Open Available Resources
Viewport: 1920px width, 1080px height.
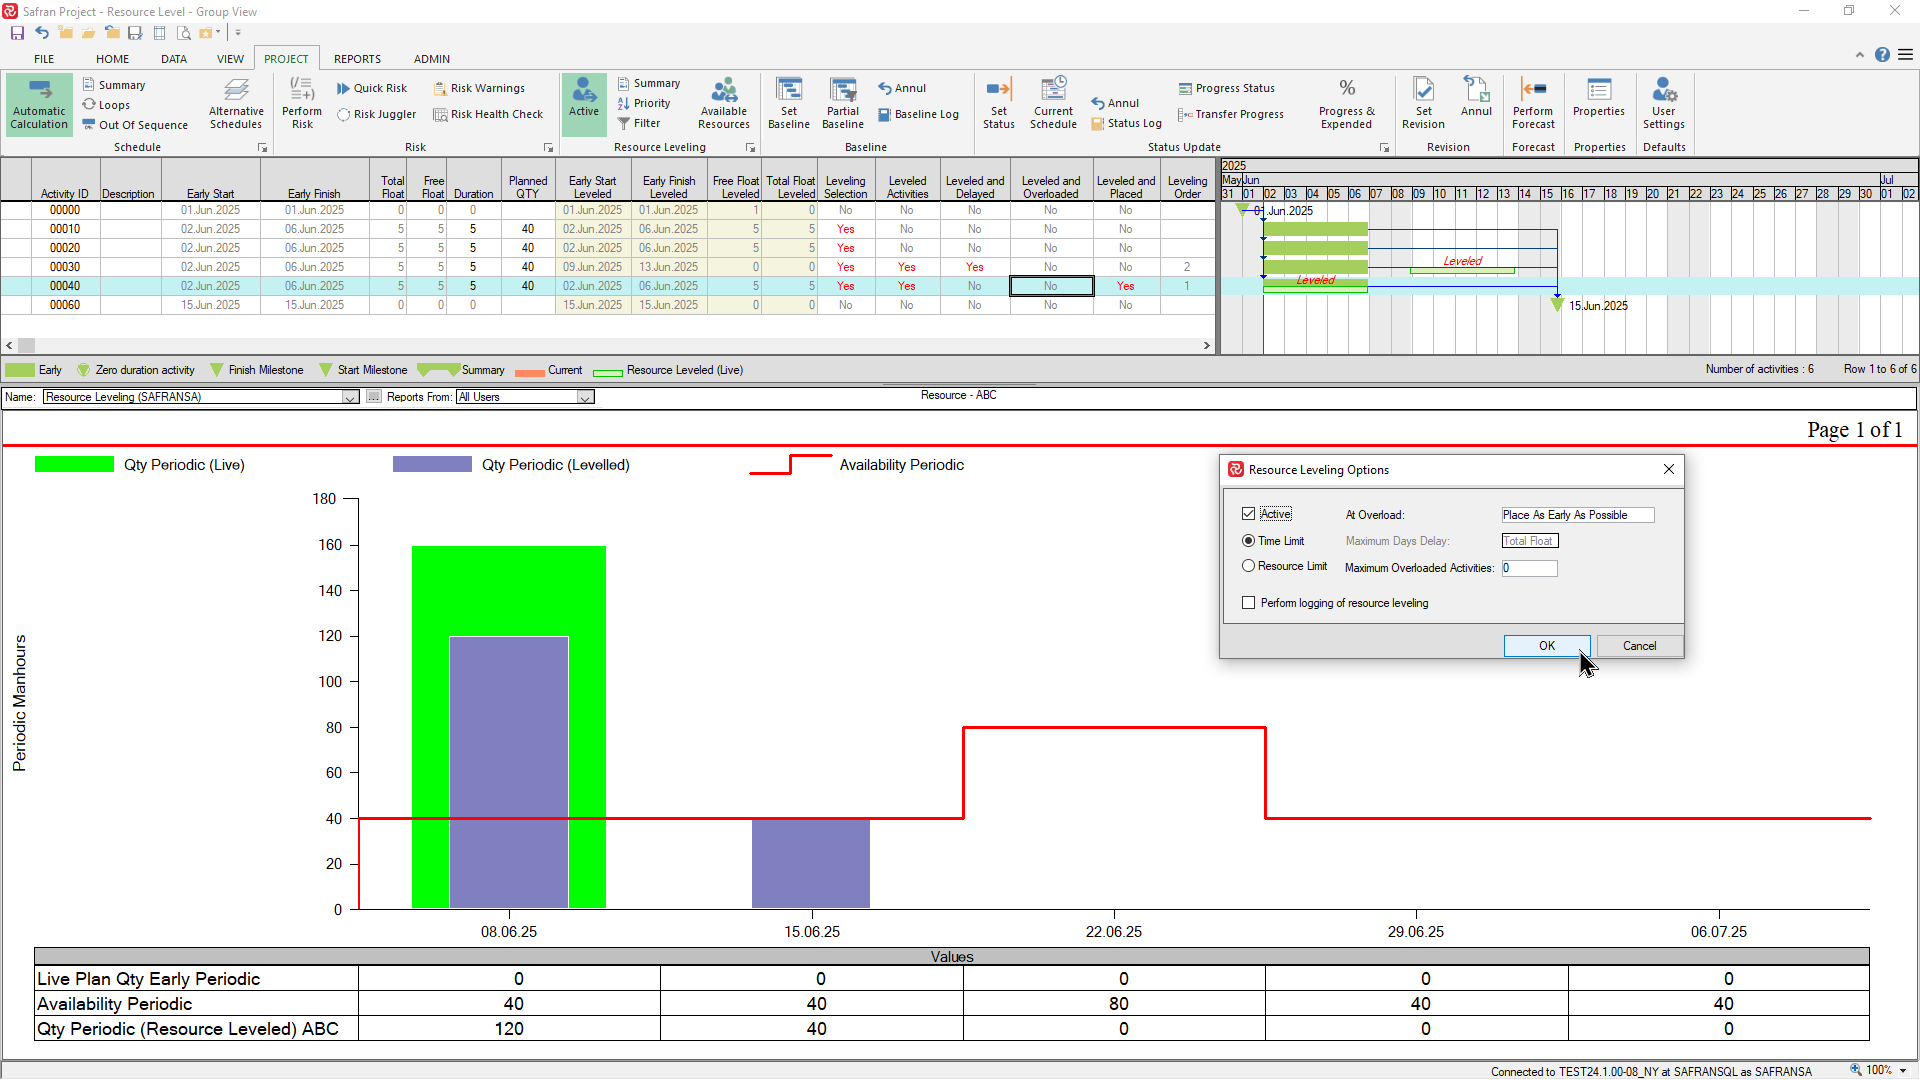pos(724,104)
